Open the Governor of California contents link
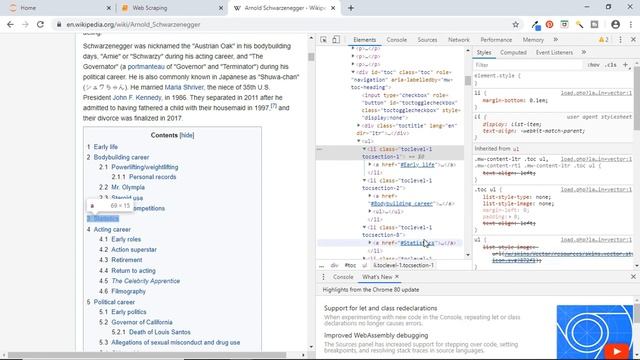Image resolution: width=640 pixels, height=360 pixels. click(x=142, y=322)
